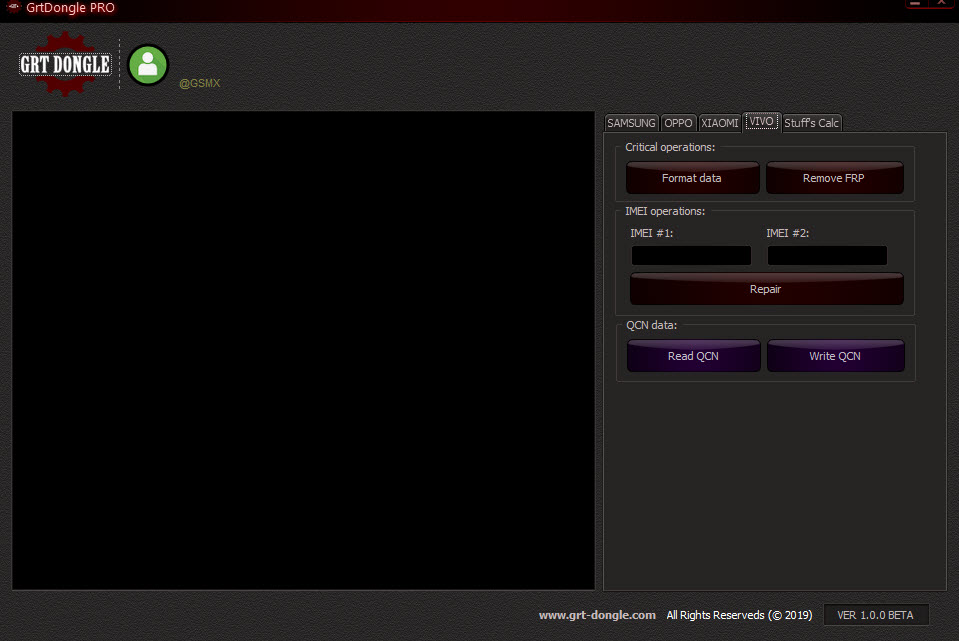Click the IMEI operations label
Viewport: 959px width, 641px height.
[x=665, y=211]
